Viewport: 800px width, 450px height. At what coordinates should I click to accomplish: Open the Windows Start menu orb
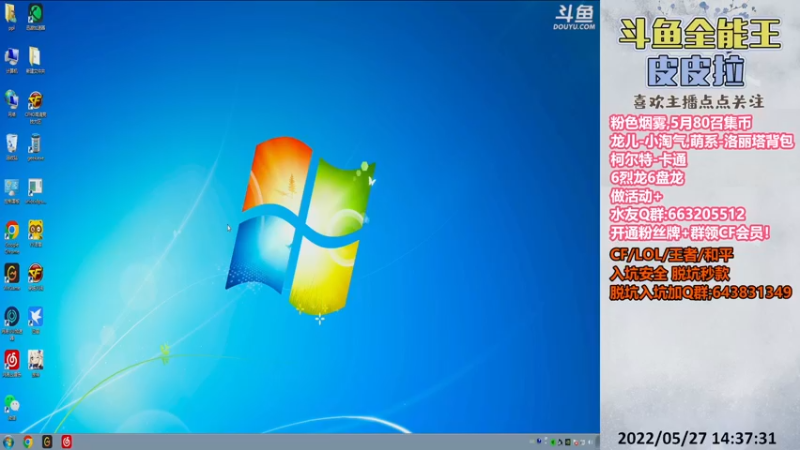[9, 442]
